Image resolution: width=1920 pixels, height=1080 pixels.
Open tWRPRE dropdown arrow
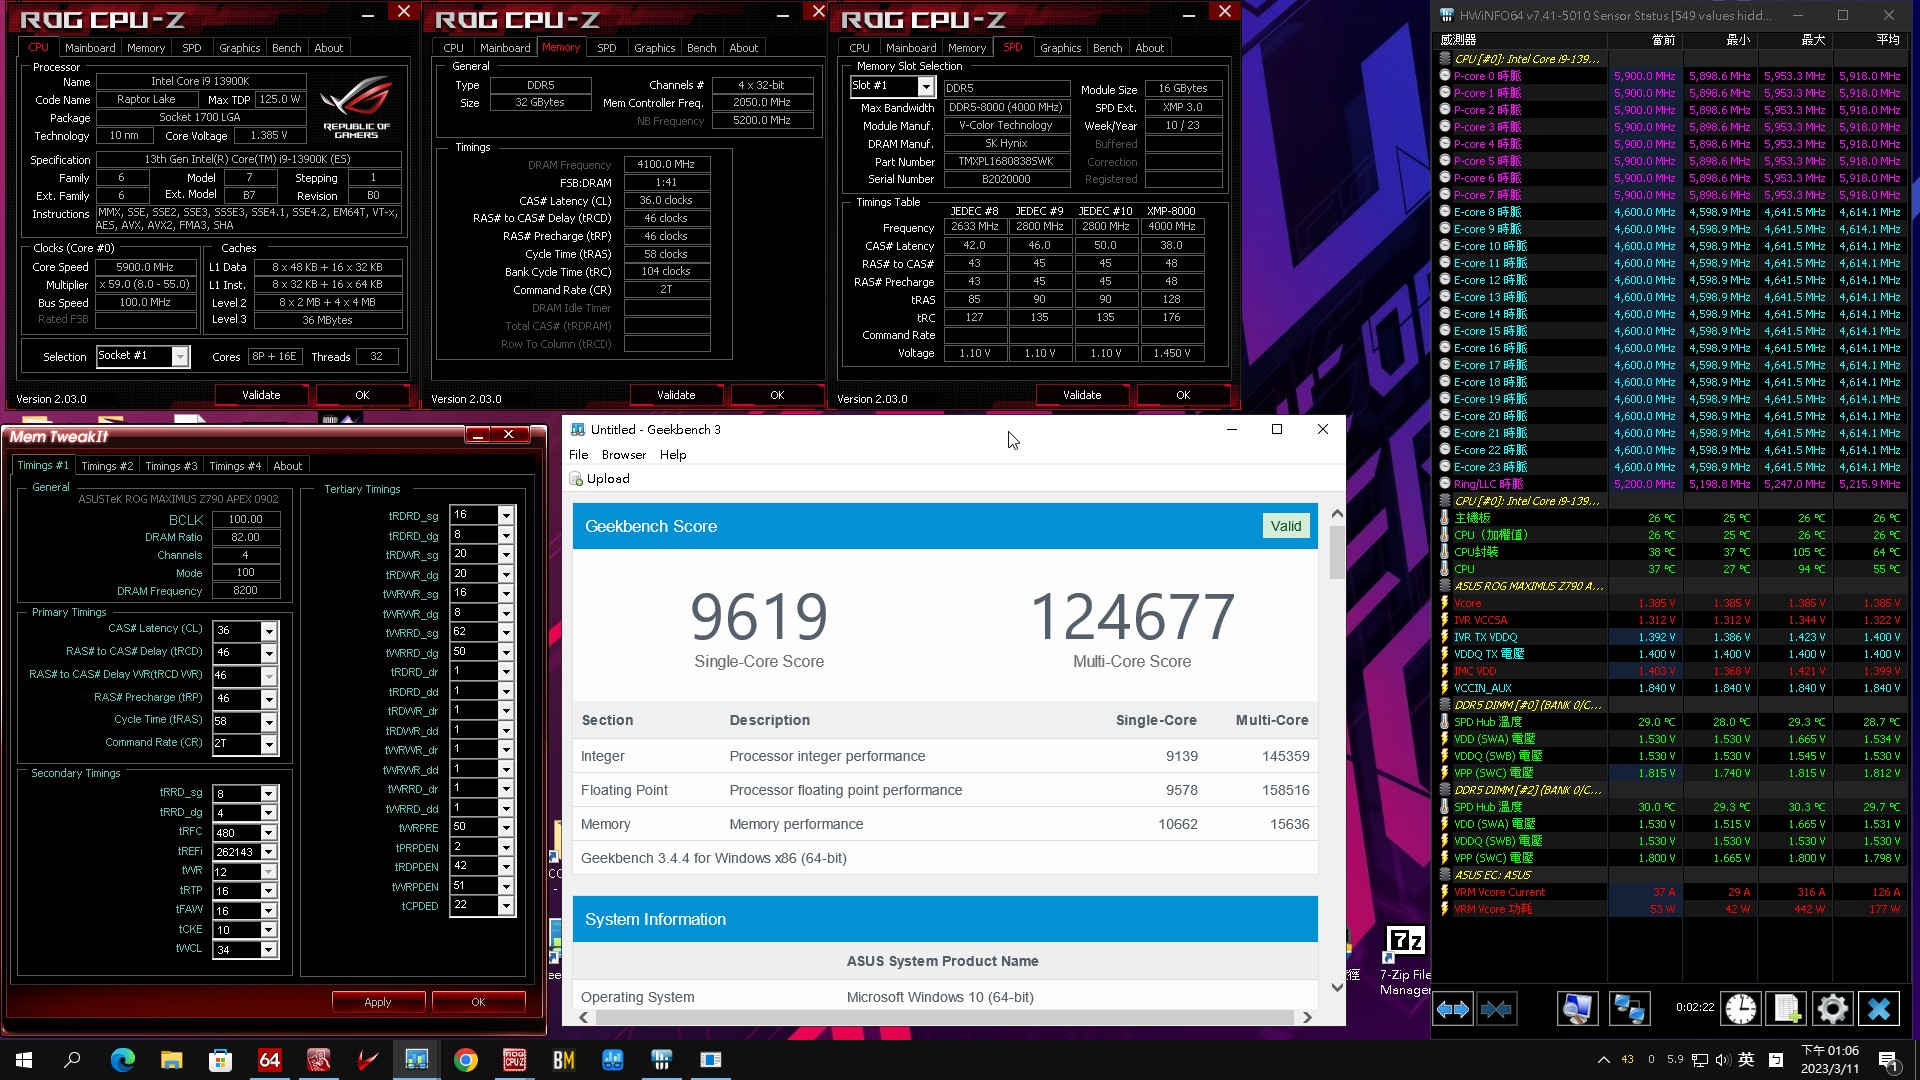(506, 828)
